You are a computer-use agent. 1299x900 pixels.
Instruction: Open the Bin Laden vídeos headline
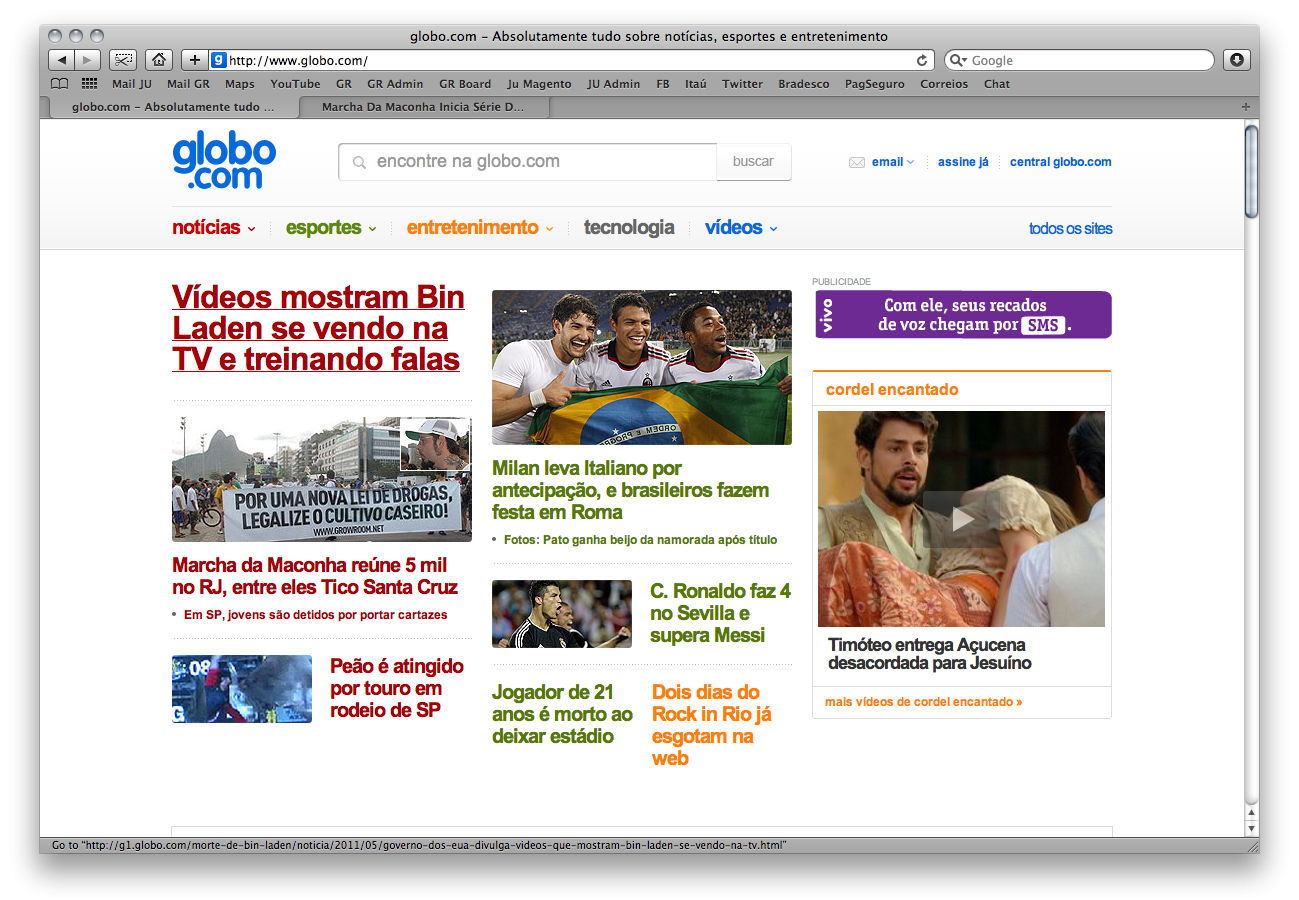coord(318,328)
